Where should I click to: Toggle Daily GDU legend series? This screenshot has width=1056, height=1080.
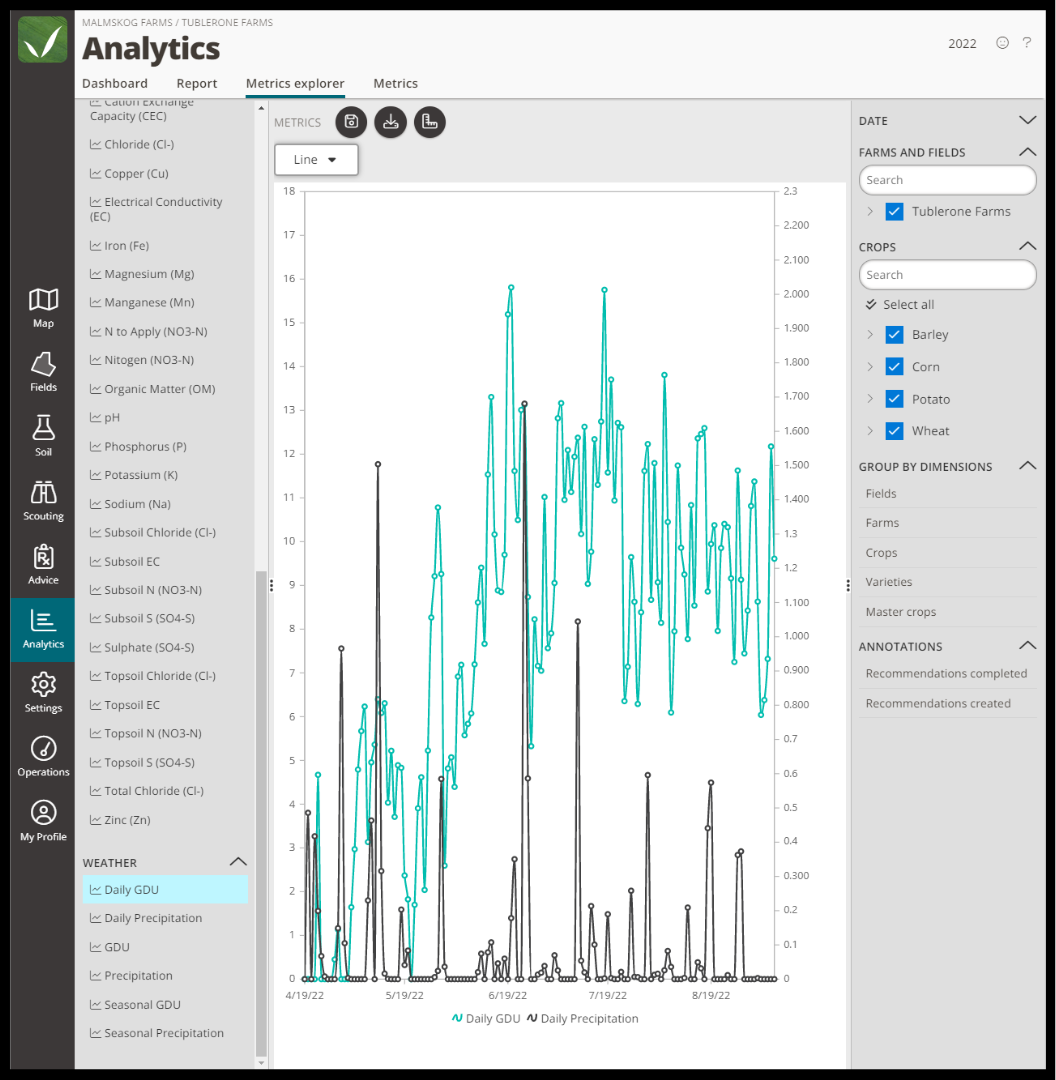[x=486, y=1019]
